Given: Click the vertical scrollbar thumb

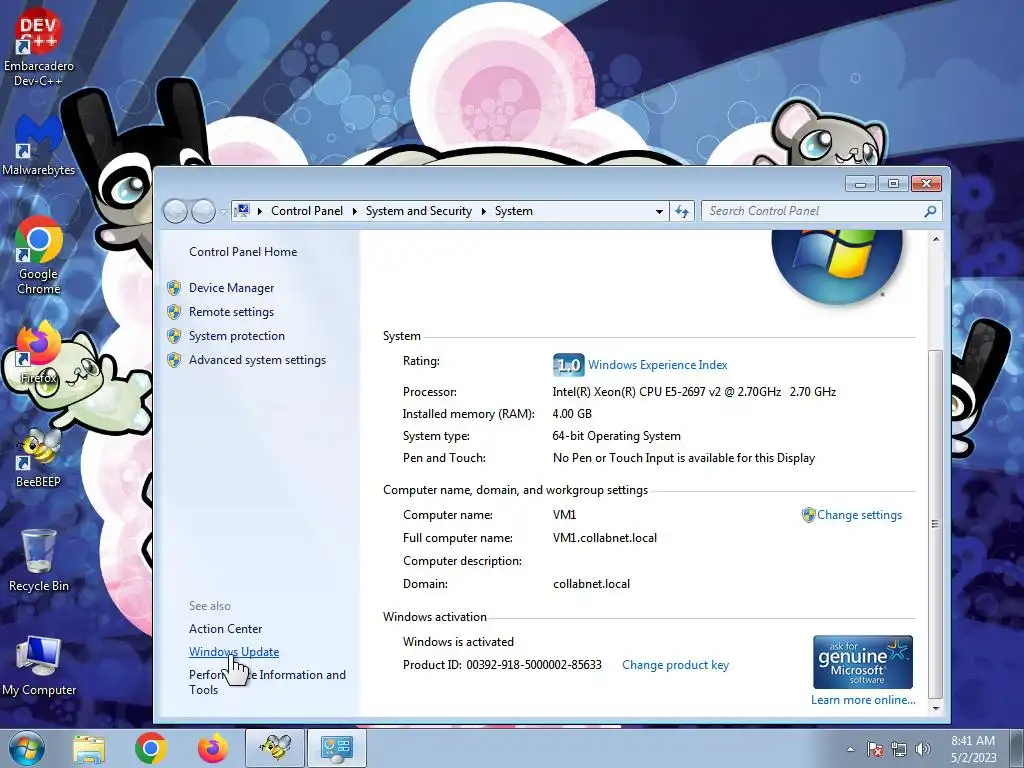Looking at the screenshot, I should click(936, 524).
